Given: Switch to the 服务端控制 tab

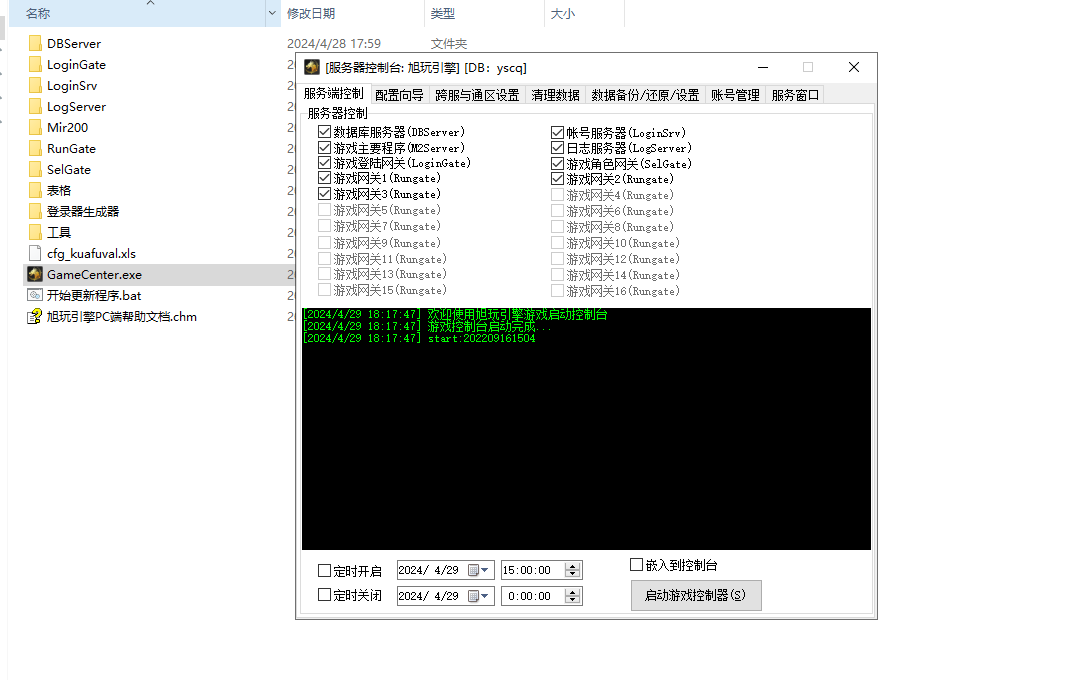Looking at the screenshot, I should coord(334,93).
